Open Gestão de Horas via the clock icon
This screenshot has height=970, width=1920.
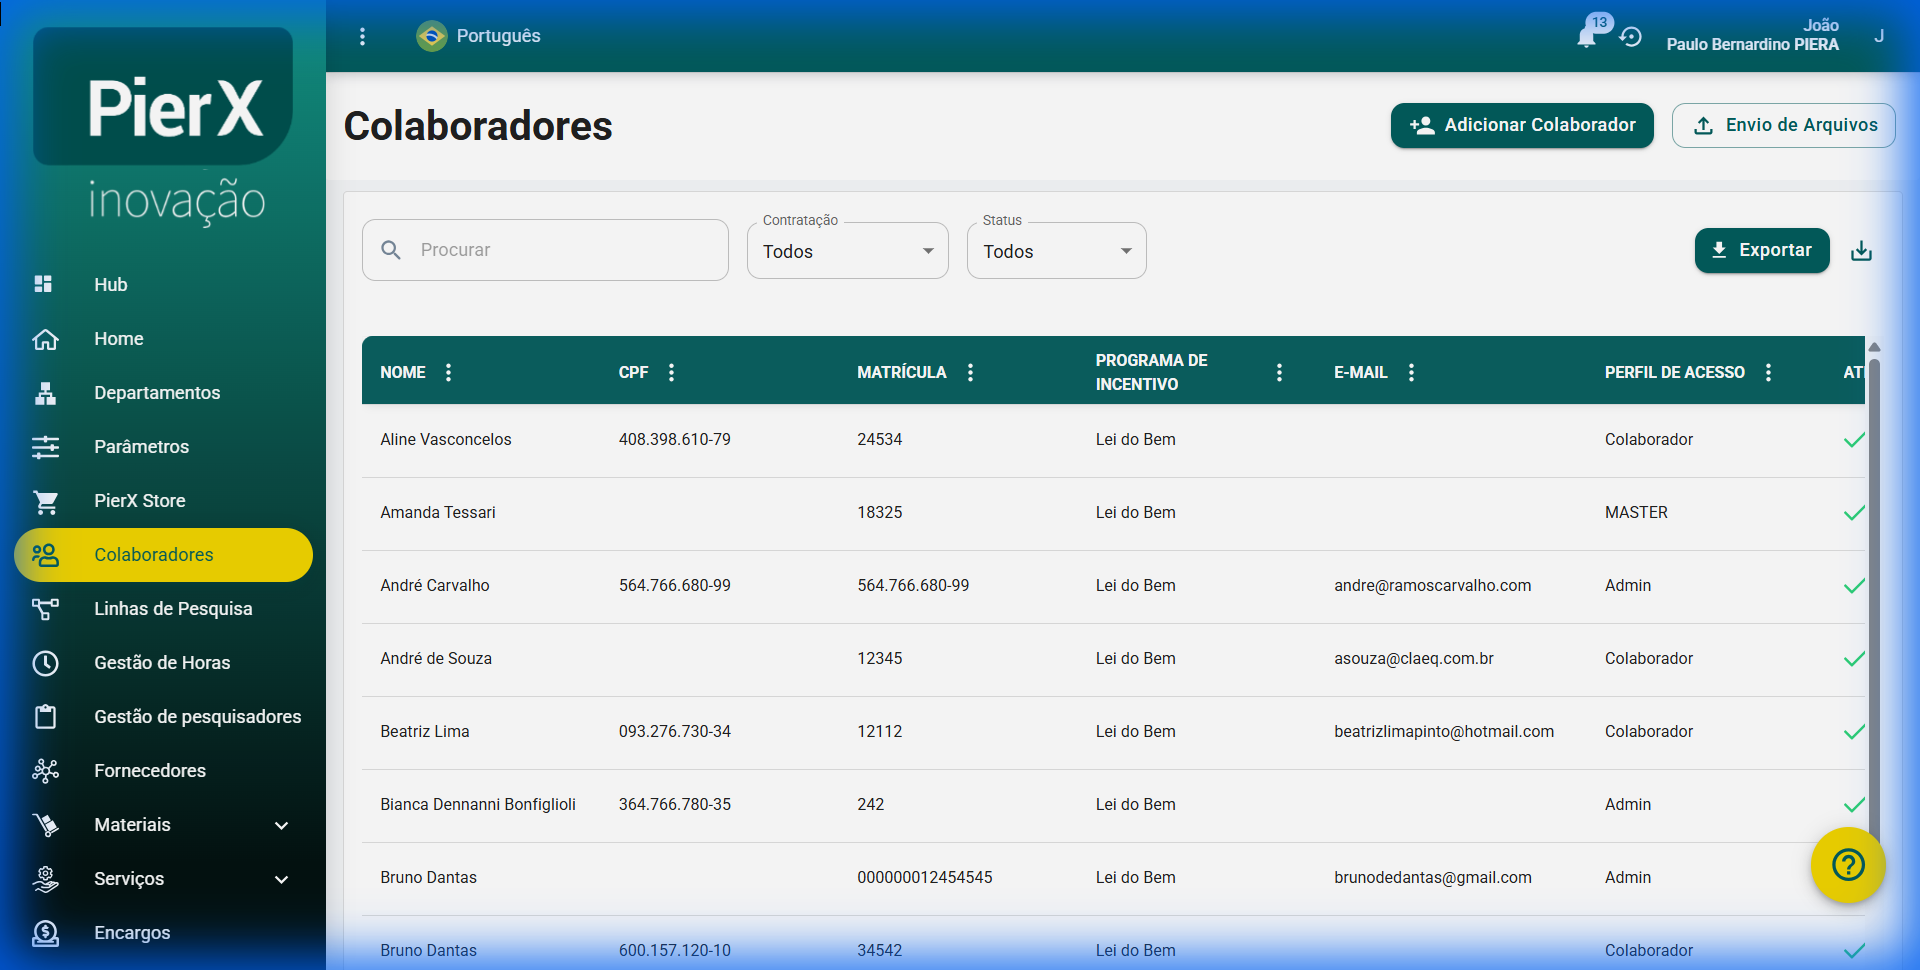pos(45,663)
